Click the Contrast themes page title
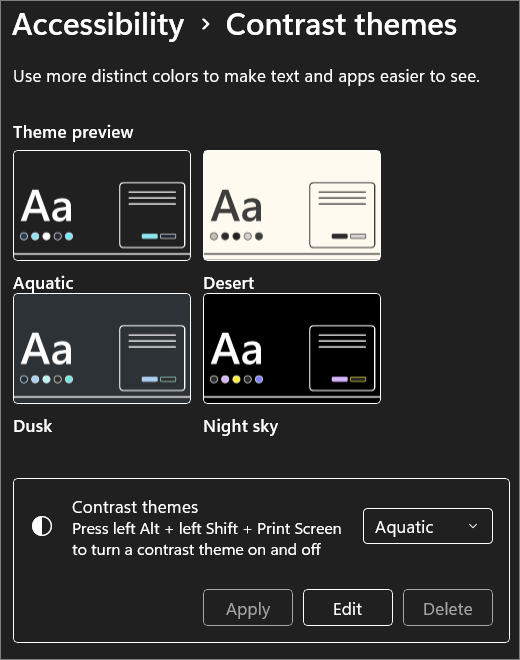The width and height of the screenshot is (520, 660). (x=341, y=24)
